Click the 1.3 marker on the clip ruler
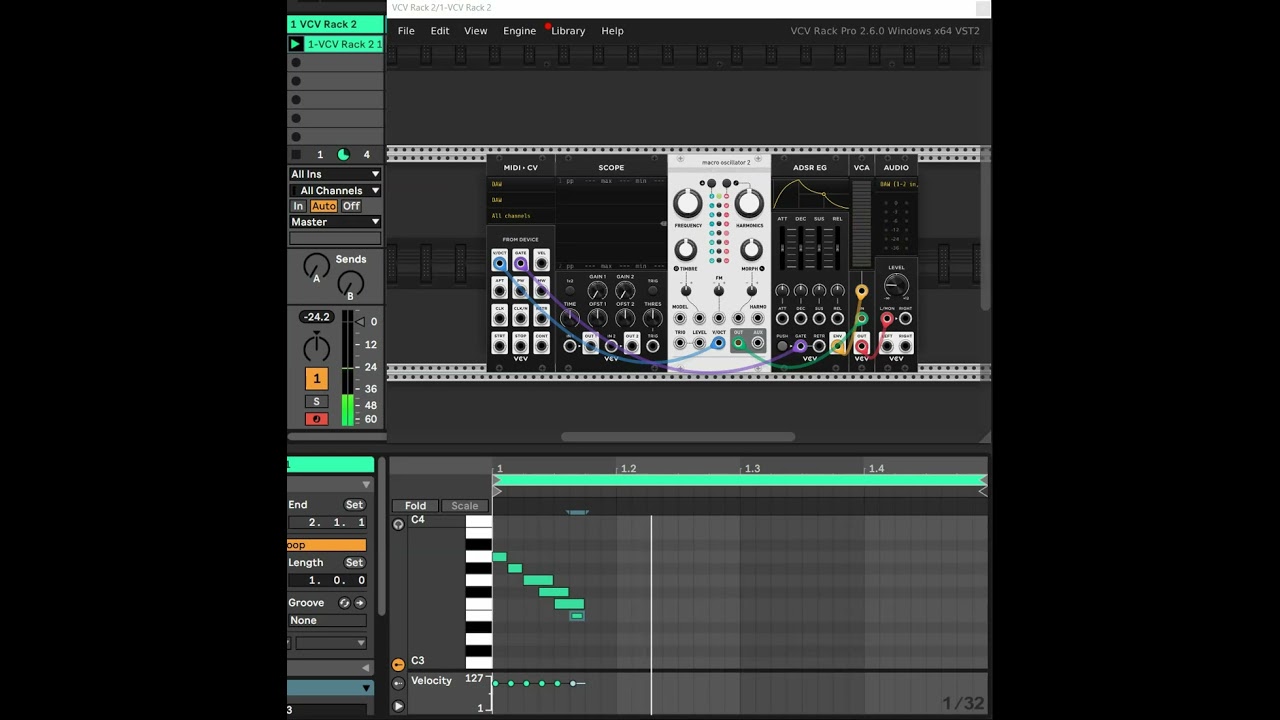The width and height of the screenshot is (1280, 720). click(752, 468)
